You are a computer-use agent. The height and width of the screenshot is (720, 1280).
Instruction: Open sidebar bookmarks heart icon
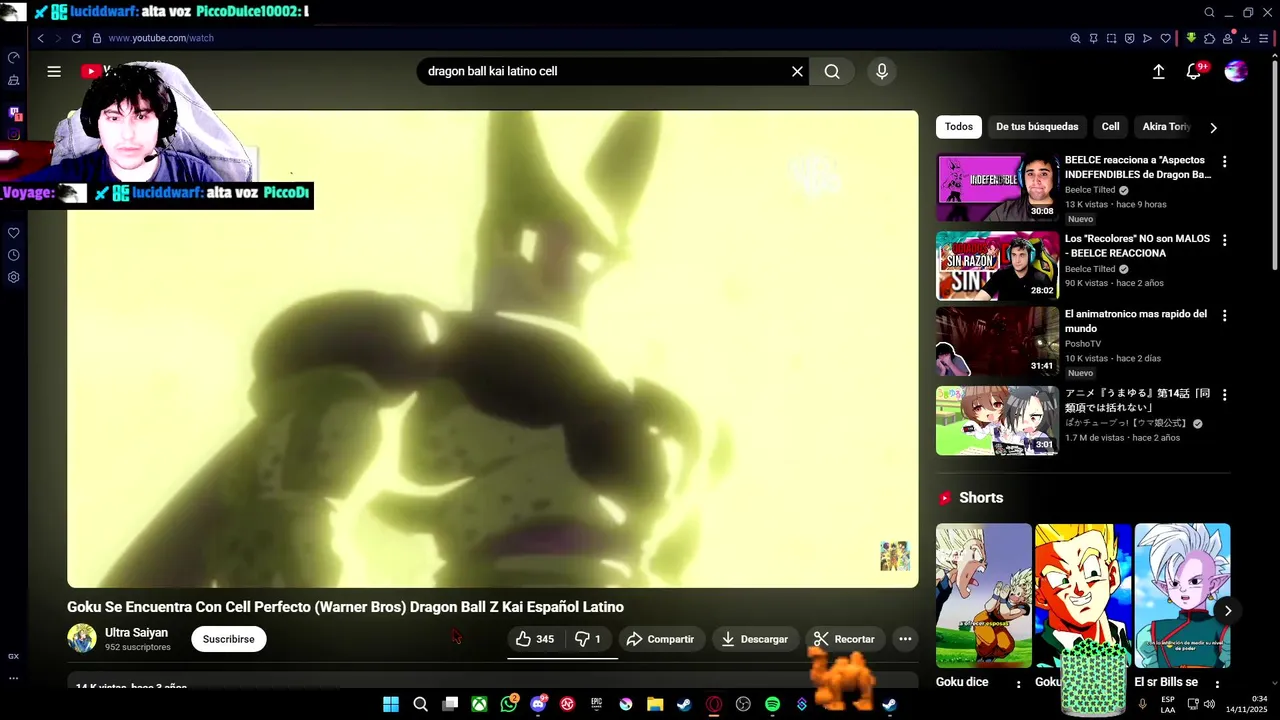(x=14, y=233)
